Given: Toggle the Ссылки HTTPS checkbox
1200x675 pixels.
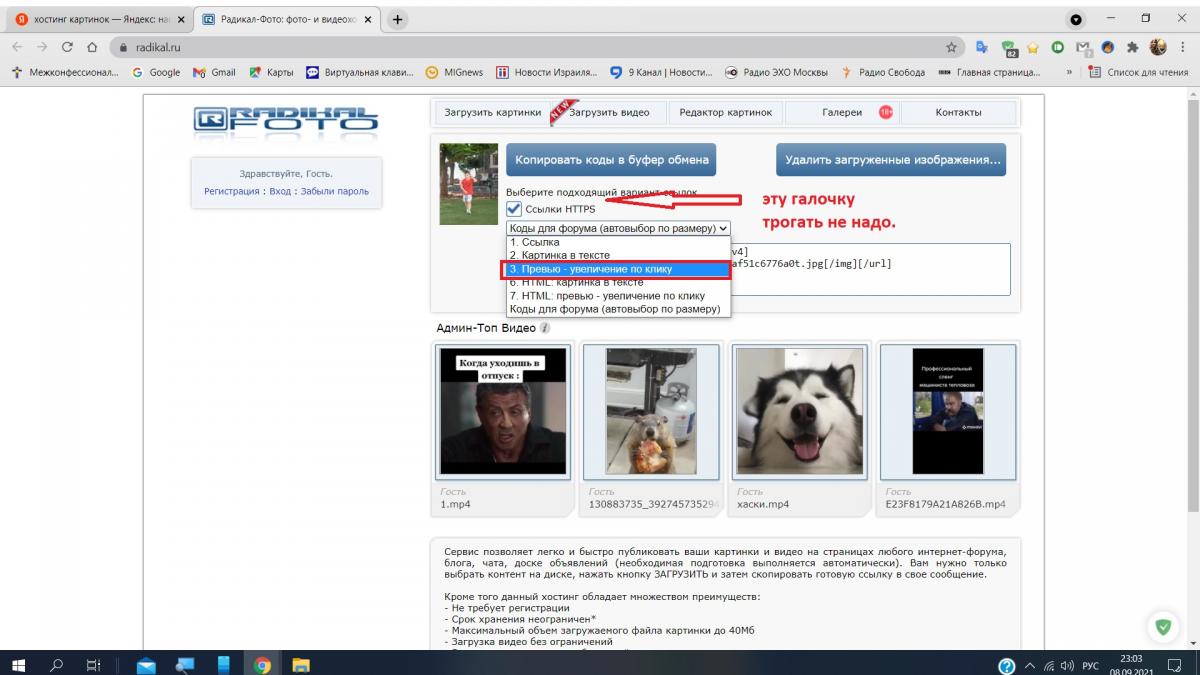Looking at the screenshot, I should coord(514,209).
